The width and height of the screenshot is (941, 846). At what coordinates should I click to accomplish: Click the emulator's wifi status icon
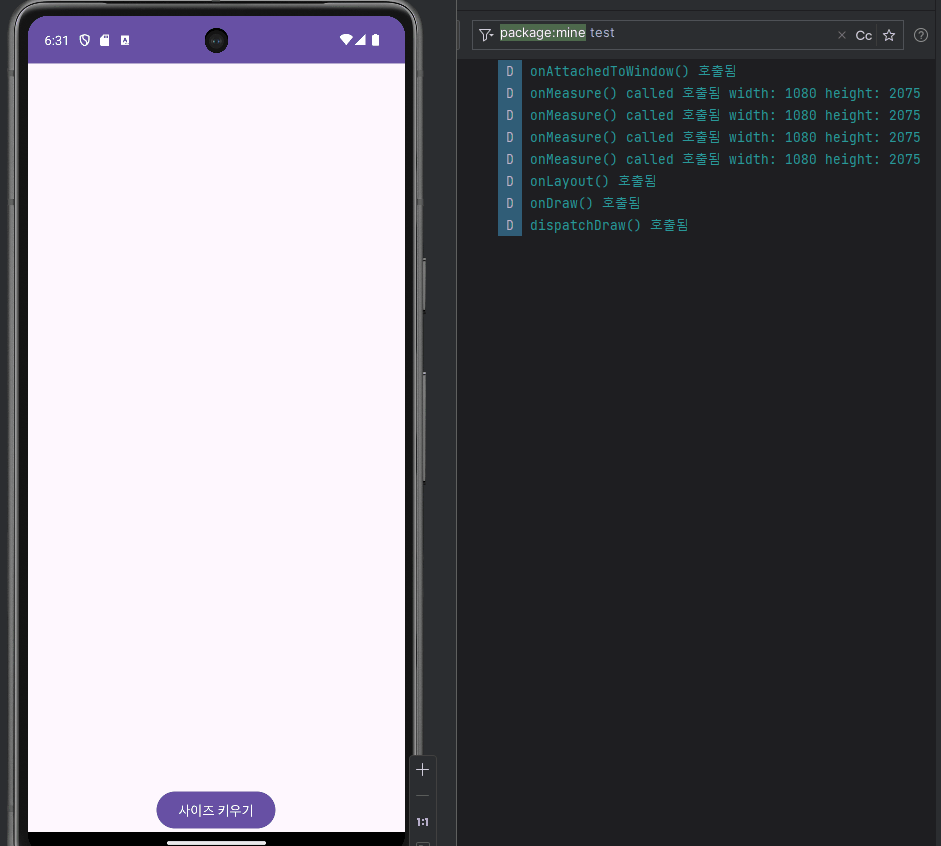coord(346,40)
